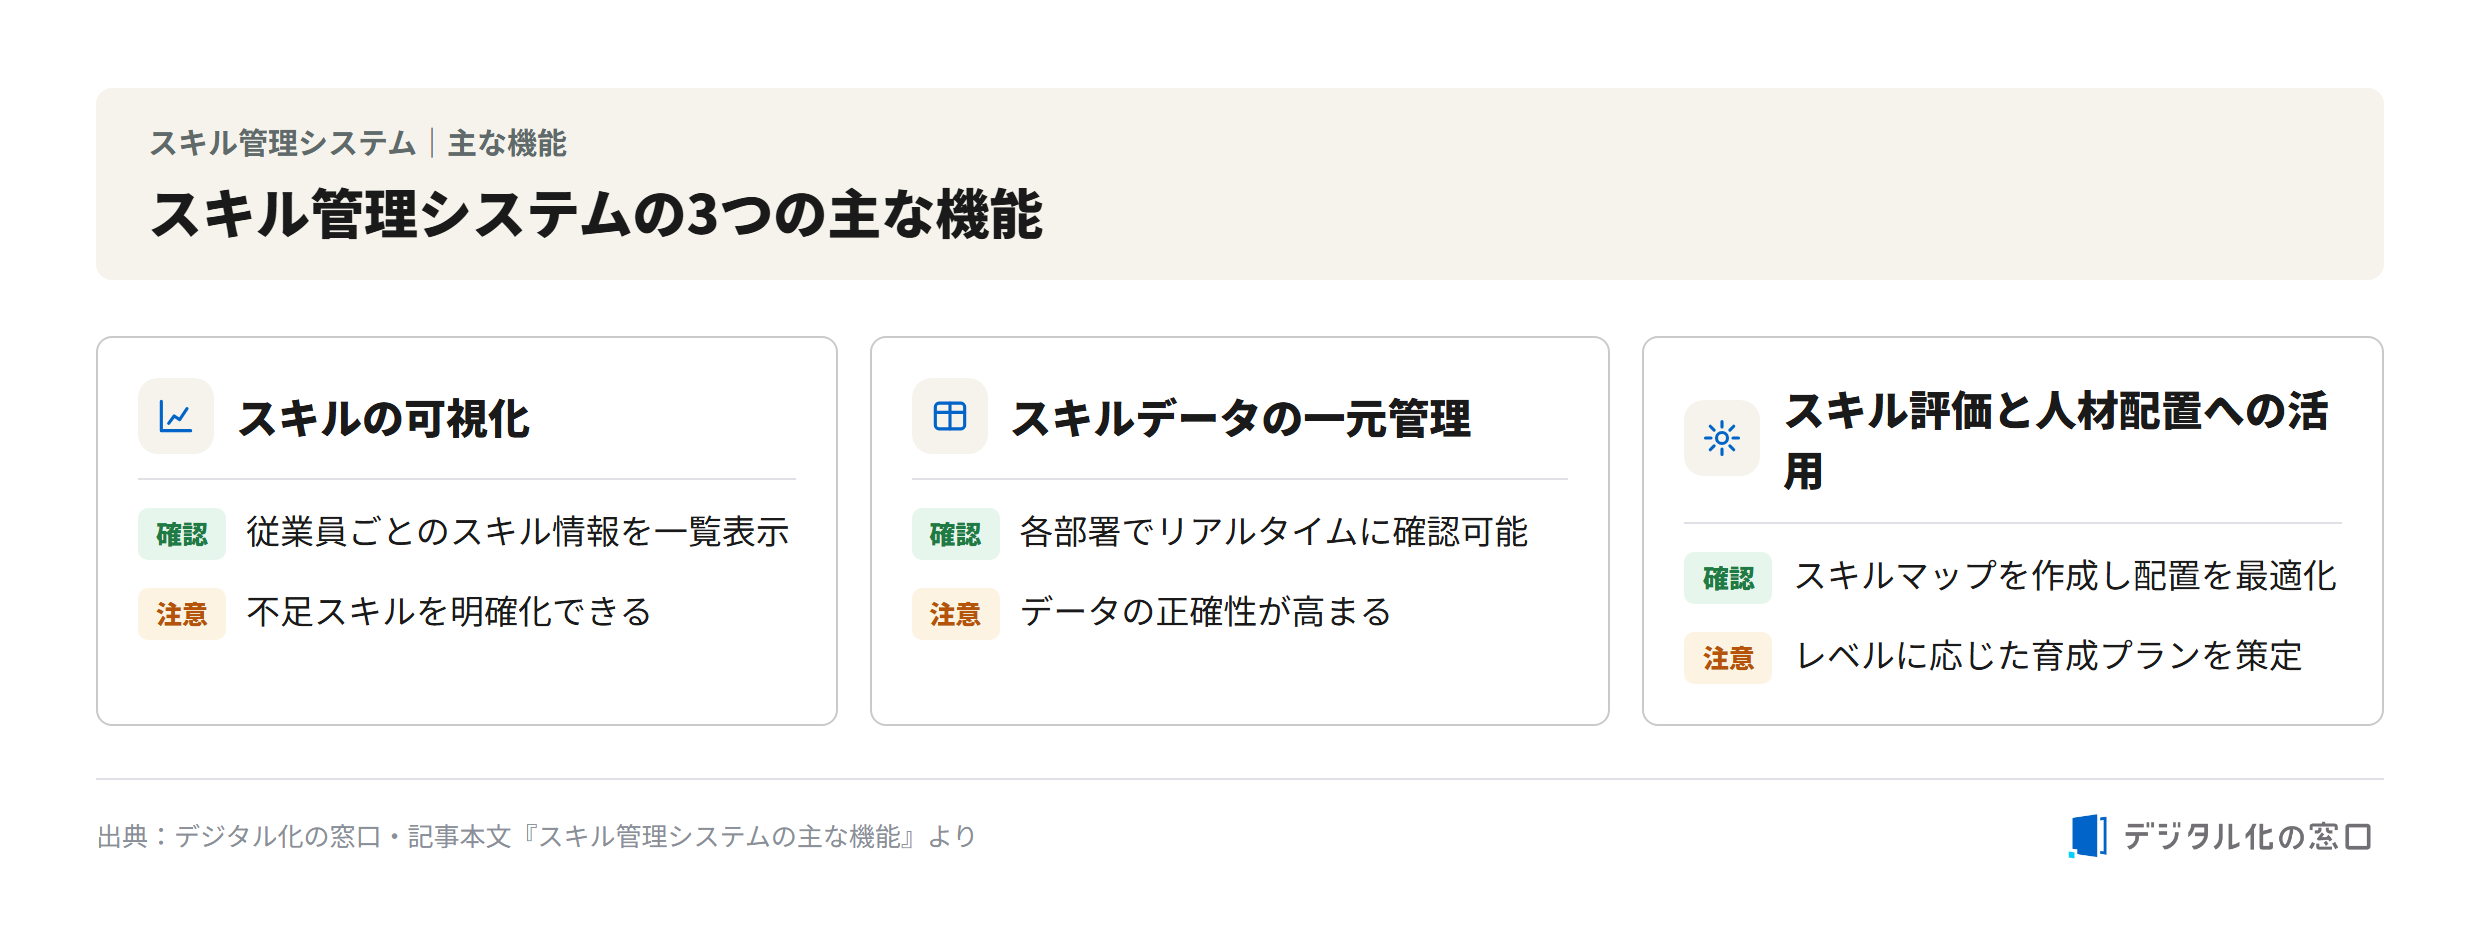Select the スキルデータの一元管理 heading
2480x952 pixels.
point(1241,418)
